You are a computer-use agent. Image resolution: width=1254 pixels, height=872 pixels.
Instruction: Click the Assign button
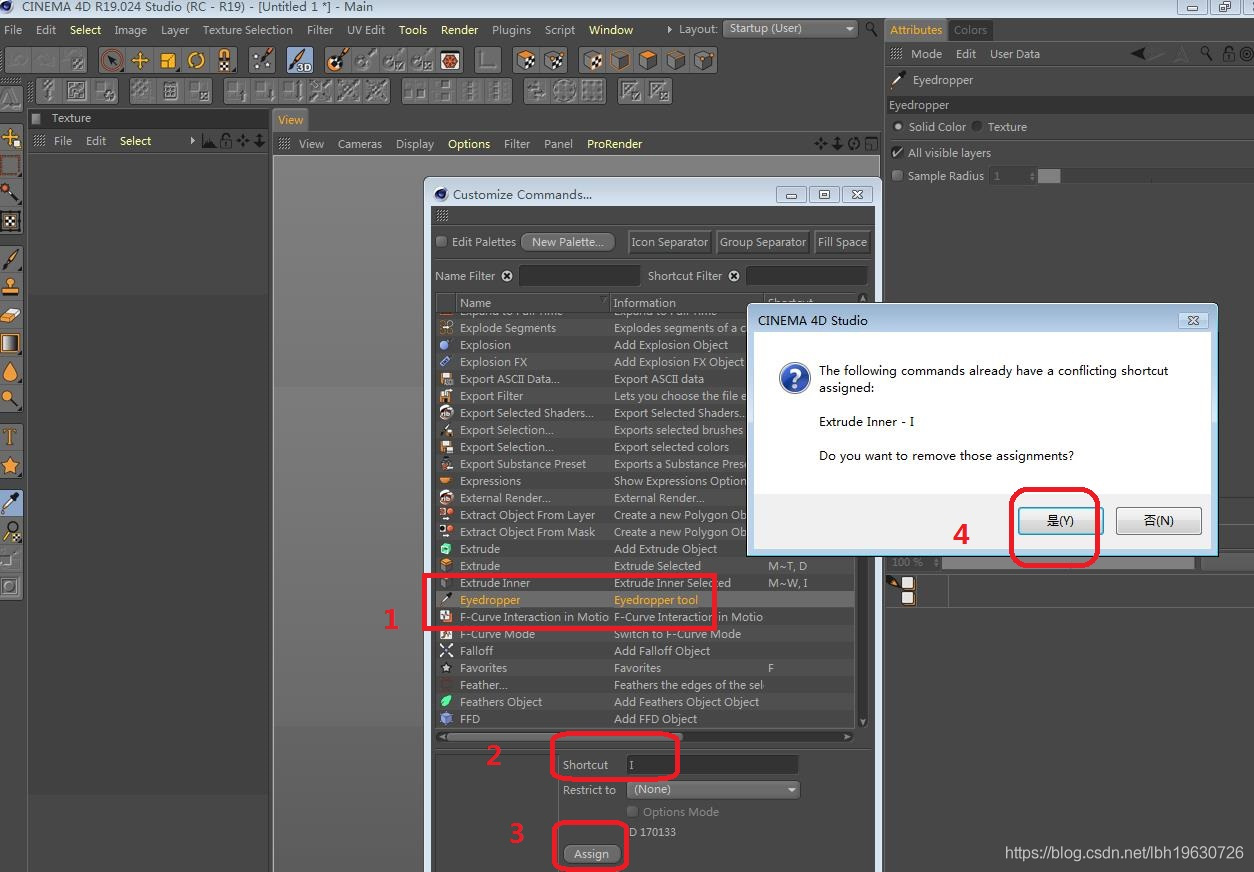[591, 854]
